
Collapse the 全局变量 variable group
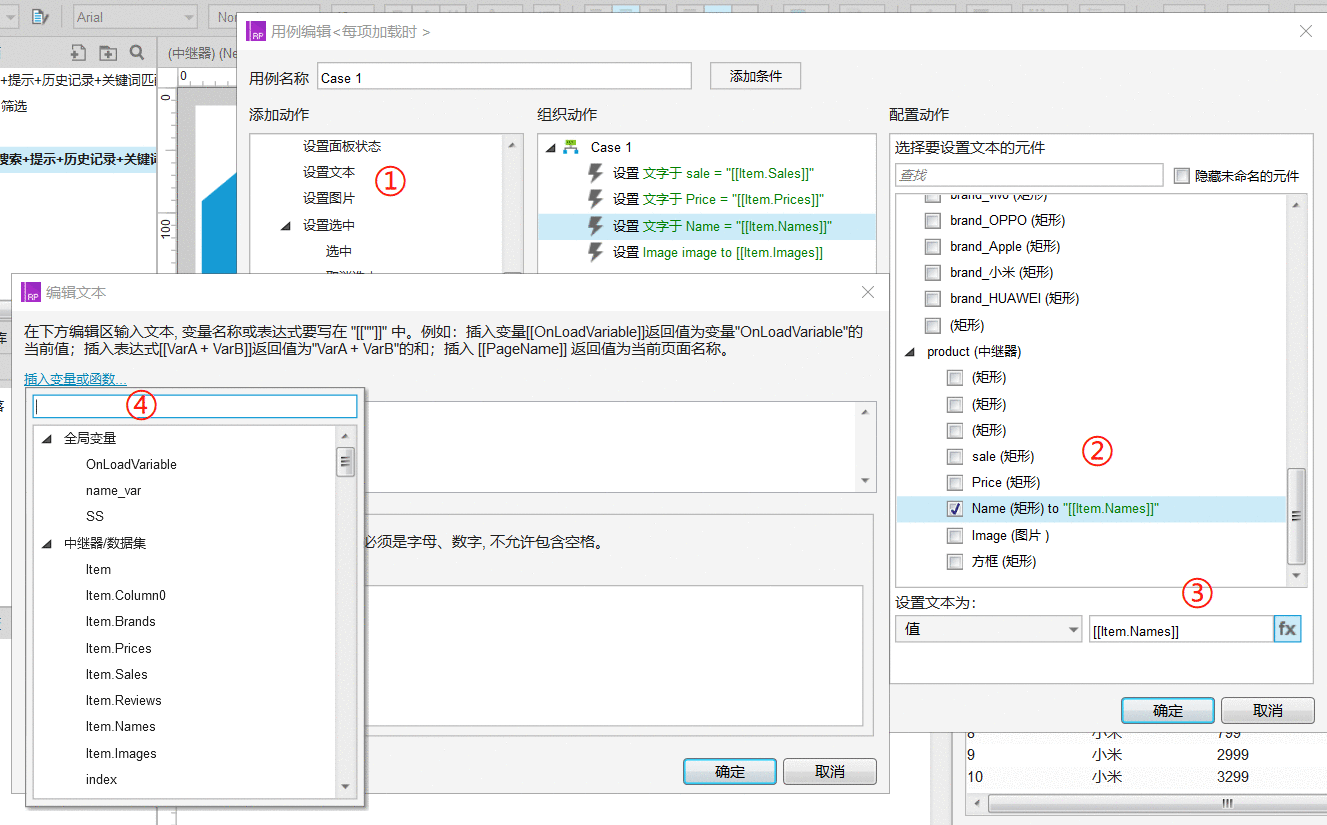[47, 438]
